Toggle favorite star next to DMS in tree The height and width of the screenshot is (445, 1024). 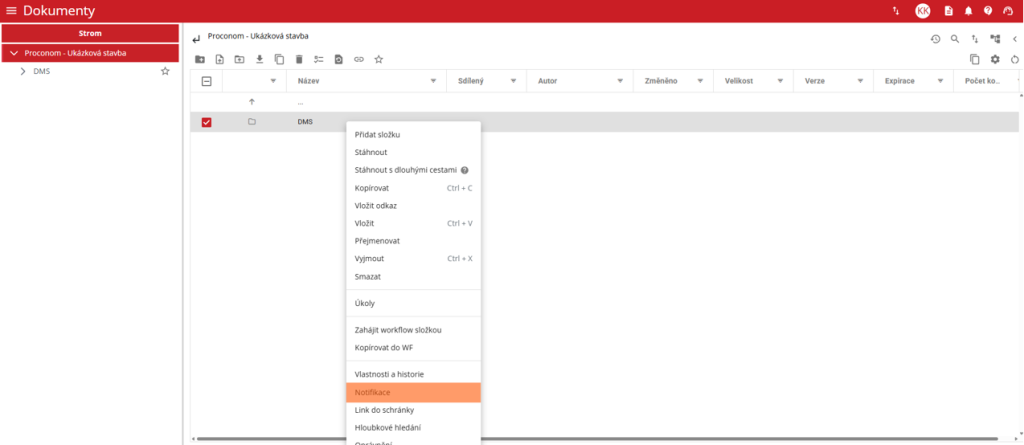point(165,71)
